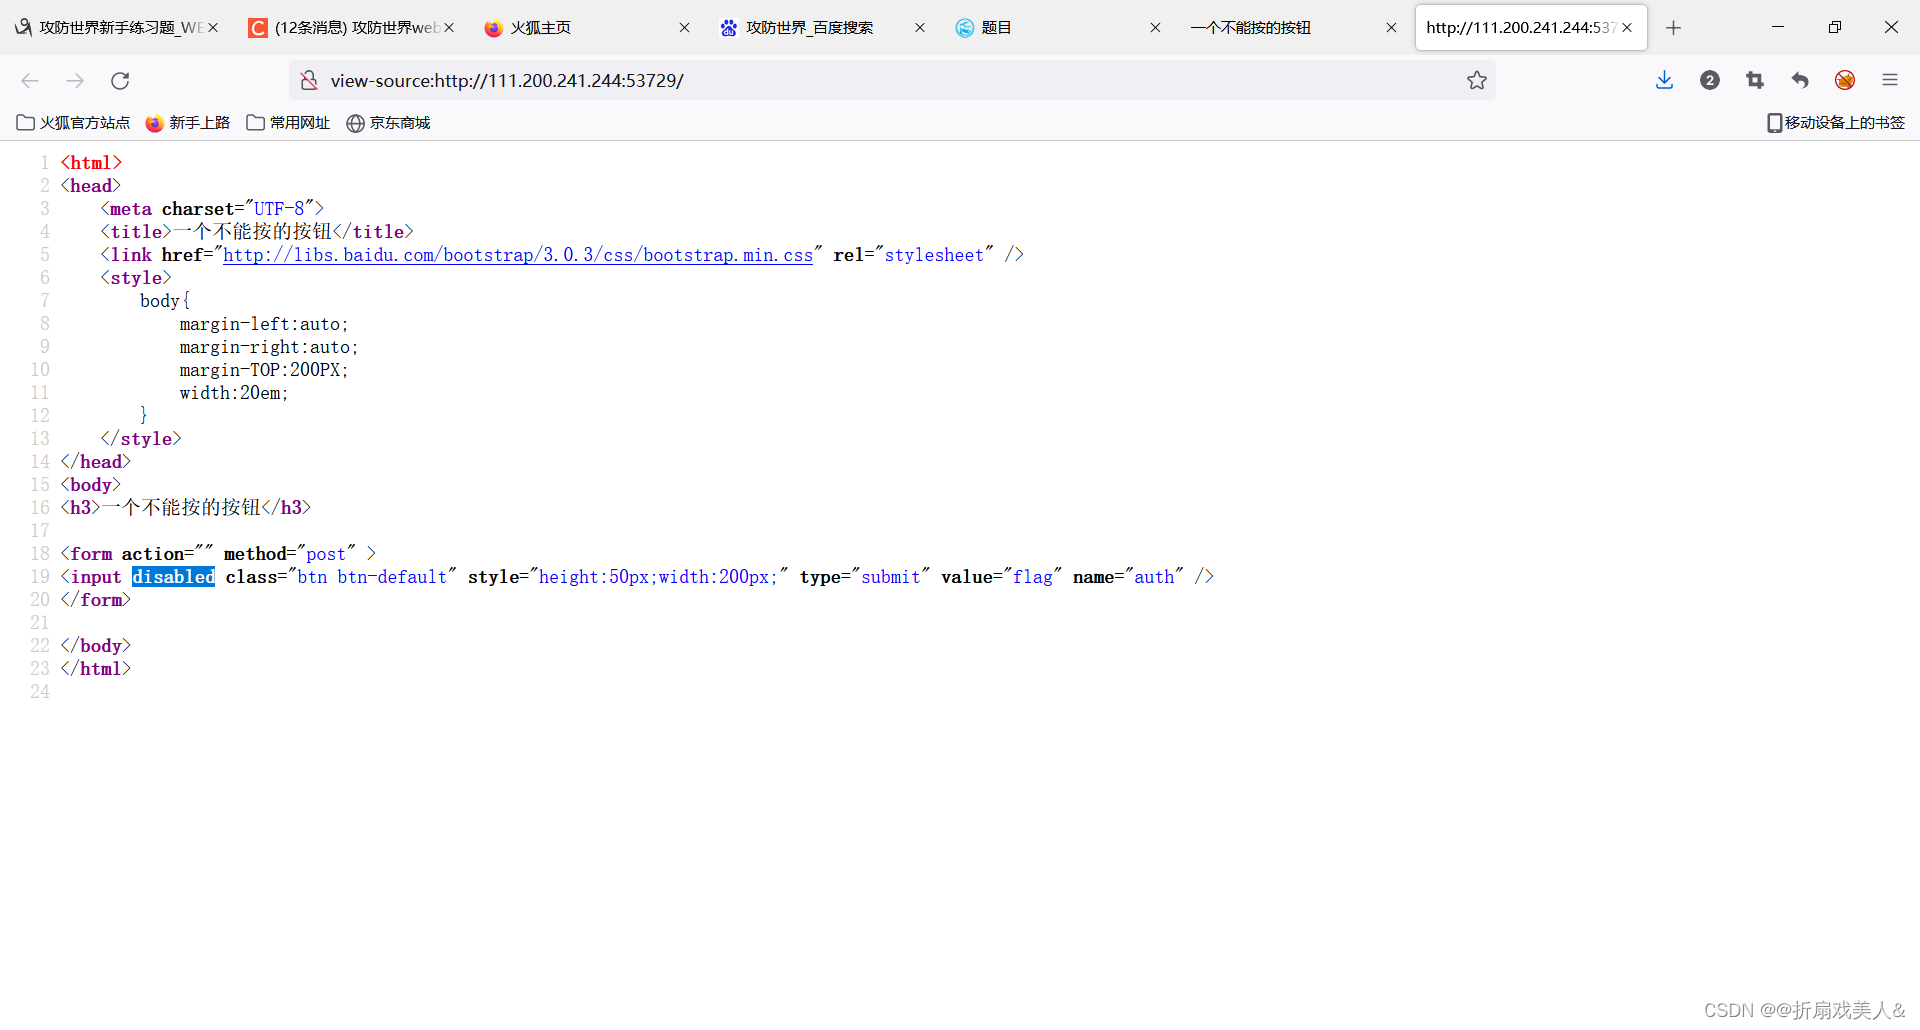Viewport: 1920px width, 1030px height.
Task: Click the 'stylesheet' rel value
Action: 934,255
